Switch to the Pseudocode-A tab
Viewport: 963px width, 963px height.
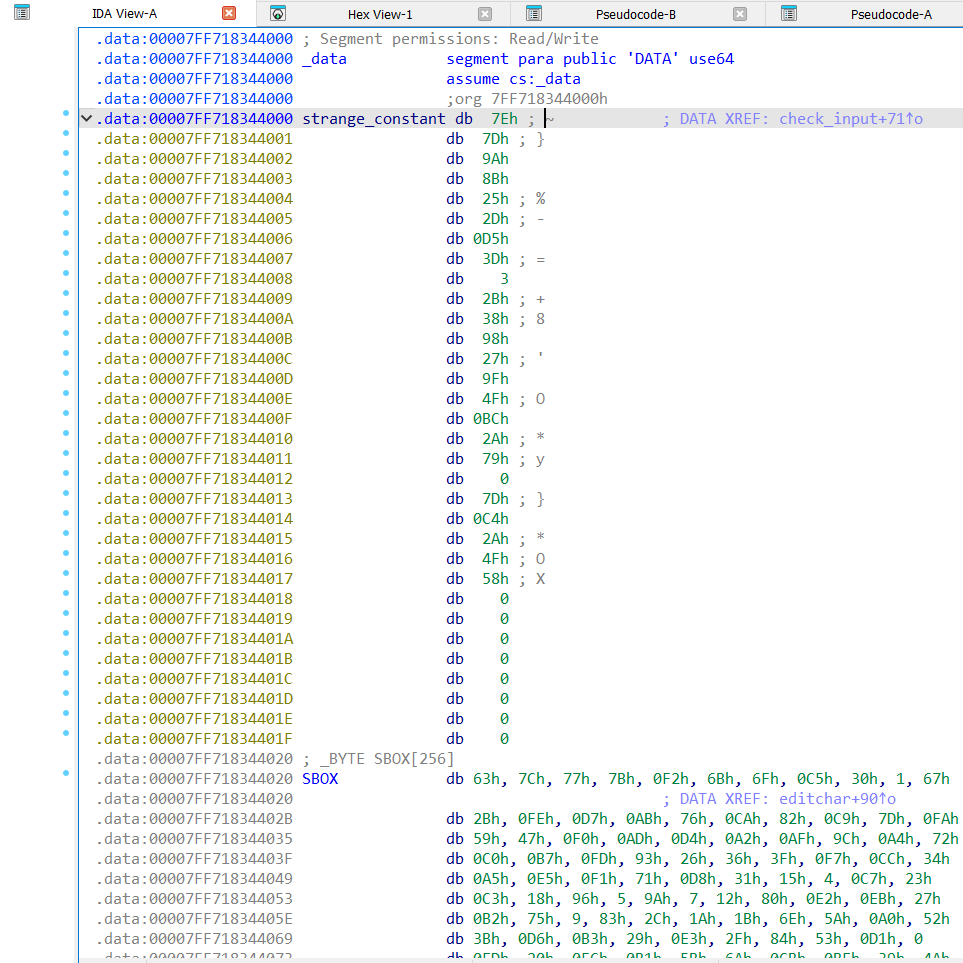click(890, 14)
